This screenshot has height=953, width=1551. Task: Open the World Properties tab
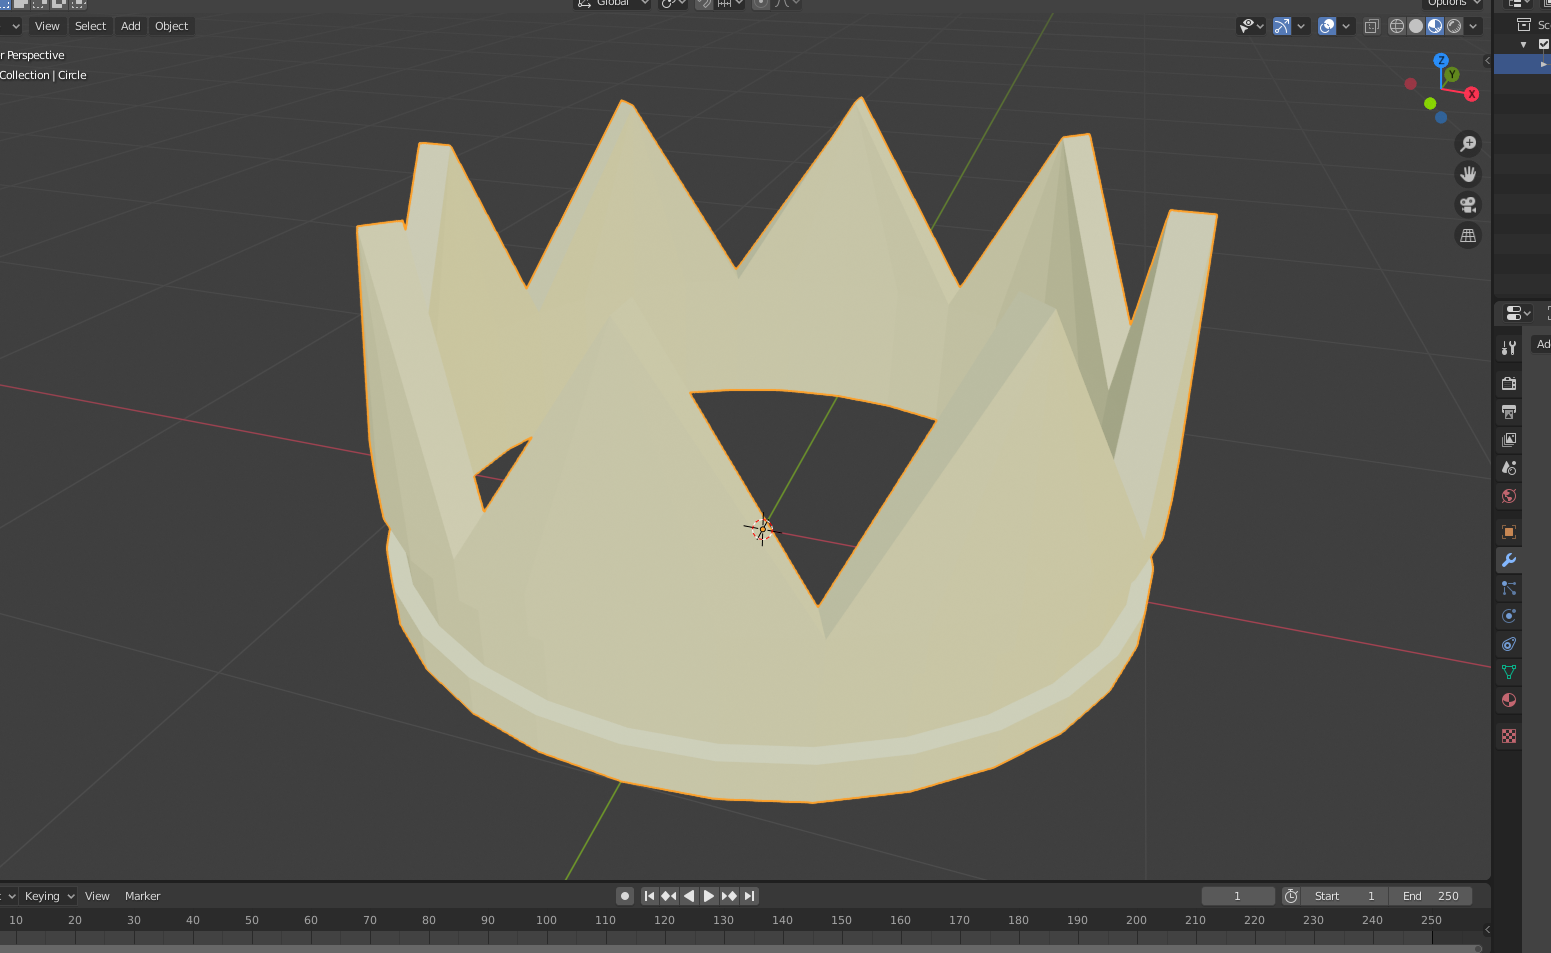(1508, 495)
